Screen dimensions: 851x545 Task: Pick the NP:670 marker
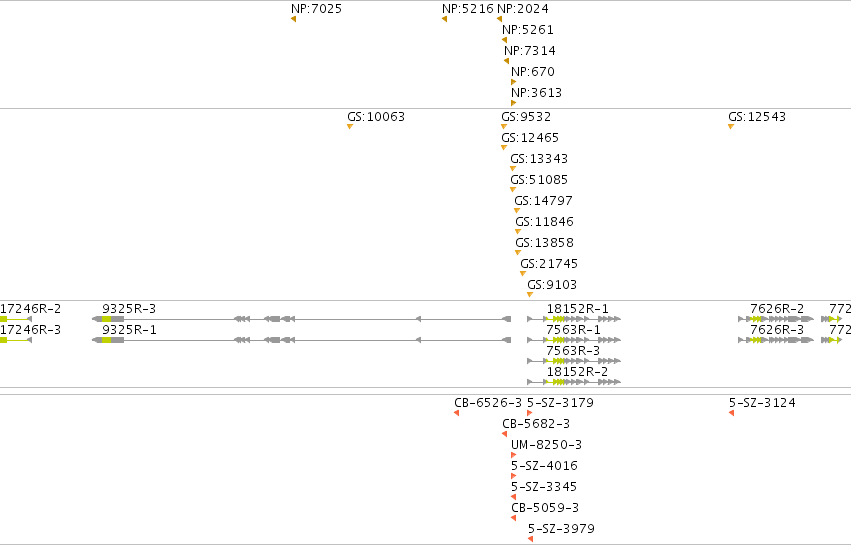tap(513, 82)
